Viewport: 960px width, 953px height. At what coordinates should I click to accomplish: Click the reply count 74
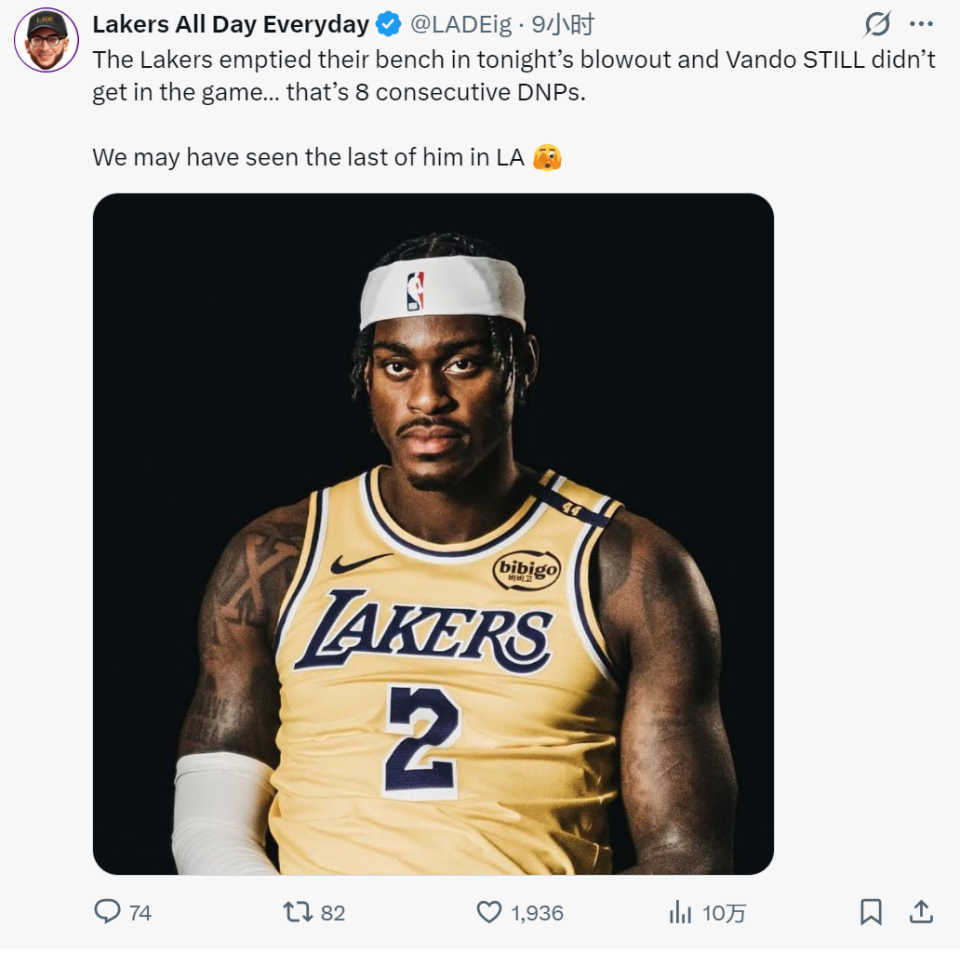tap(140, 912)
